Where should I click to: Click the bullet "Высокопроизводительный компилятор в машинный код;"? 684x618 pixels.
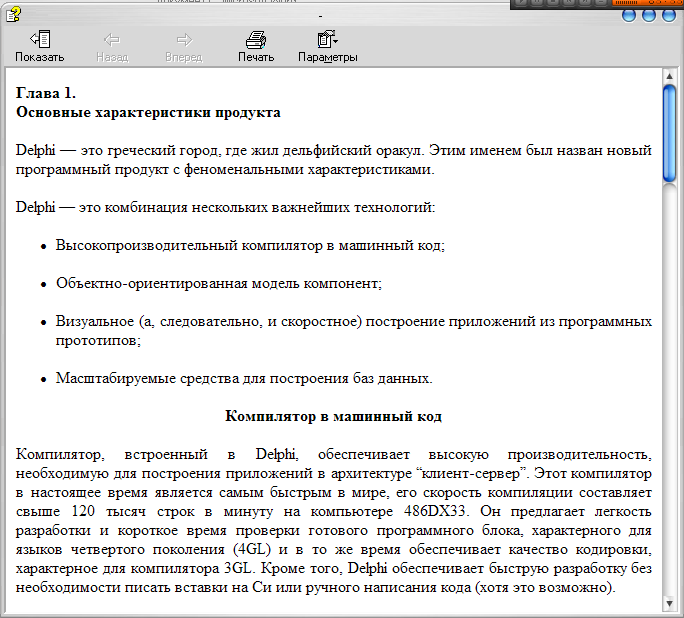tap(250, 245)
